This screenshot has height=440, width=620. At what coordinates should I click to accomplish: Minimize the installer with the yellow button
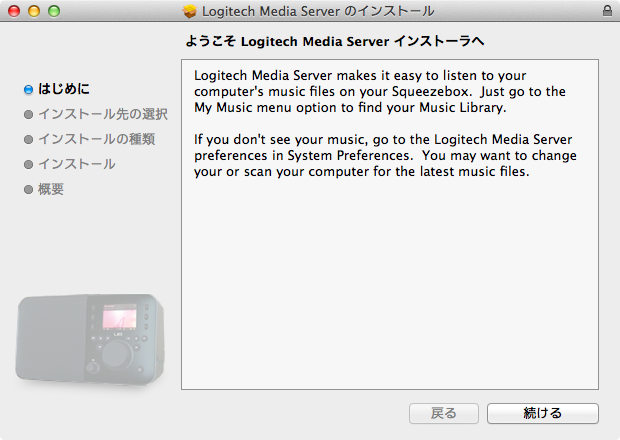(x=34, y=11)
